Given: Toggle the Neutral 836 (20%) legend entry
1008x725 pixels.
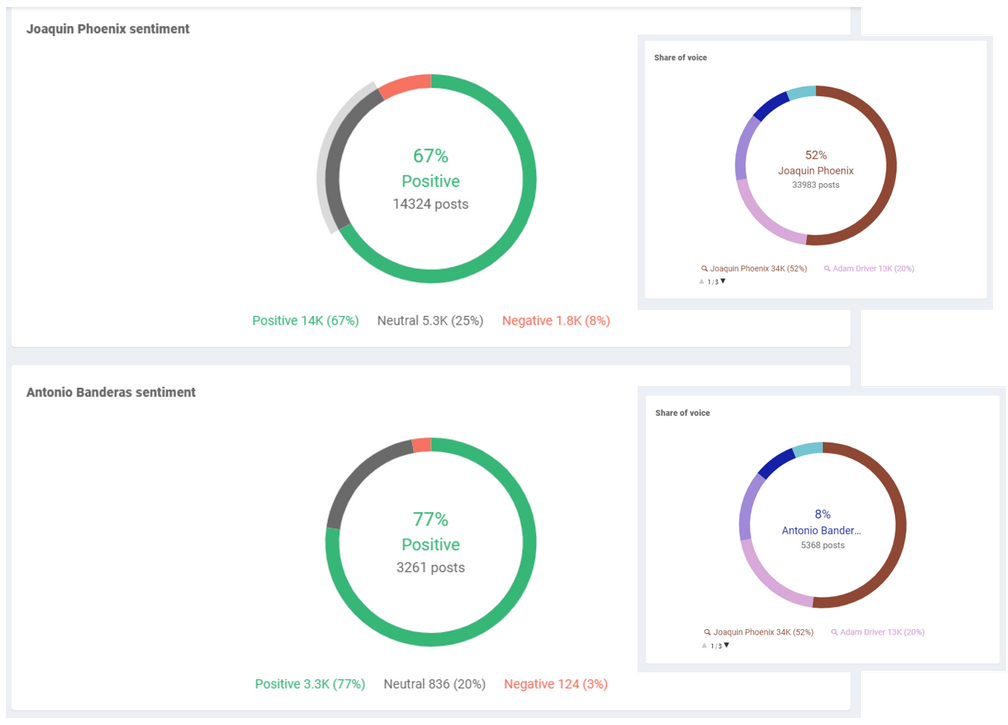Looking at the screenshot, I should [x=435, y=683].
